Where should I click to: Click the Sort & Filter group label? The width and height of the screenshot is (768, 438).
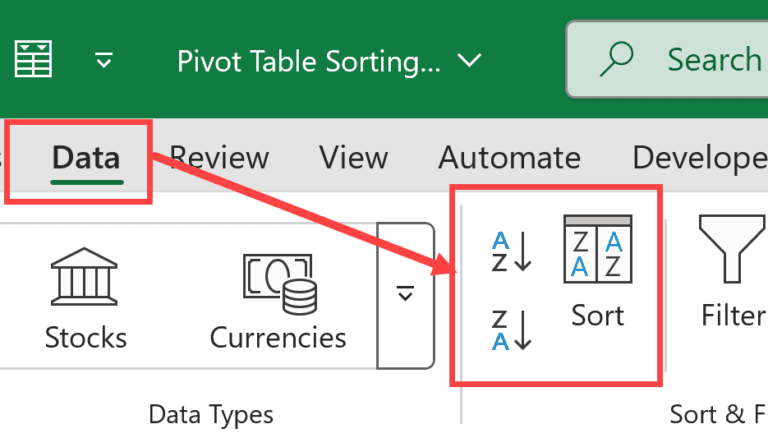click(x=718, y=414)
